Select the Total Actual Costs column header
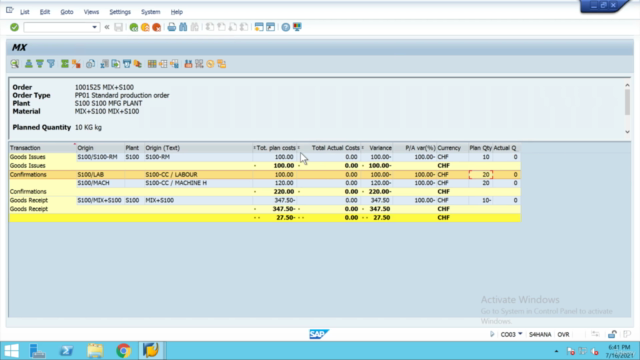 329,148
